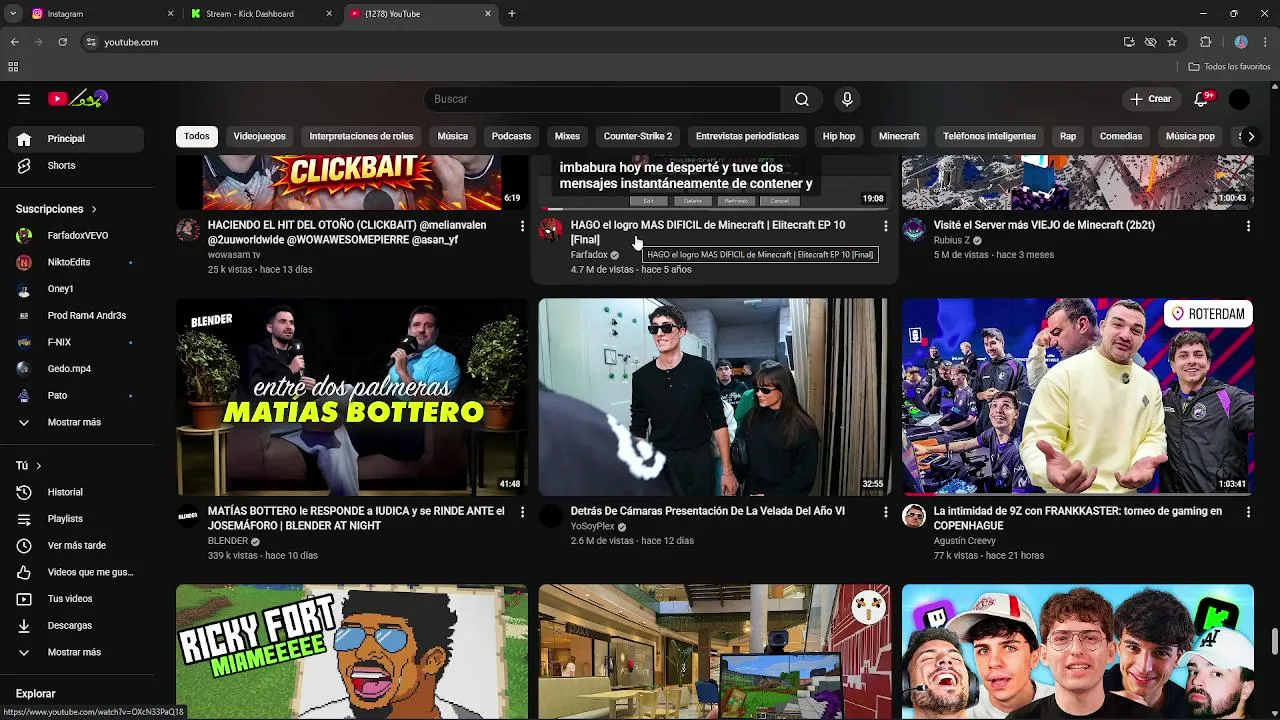The width and height of the screenshot is (1280, 720).
Task: Select the Todos filter chip
Action: tap(197, 136)
